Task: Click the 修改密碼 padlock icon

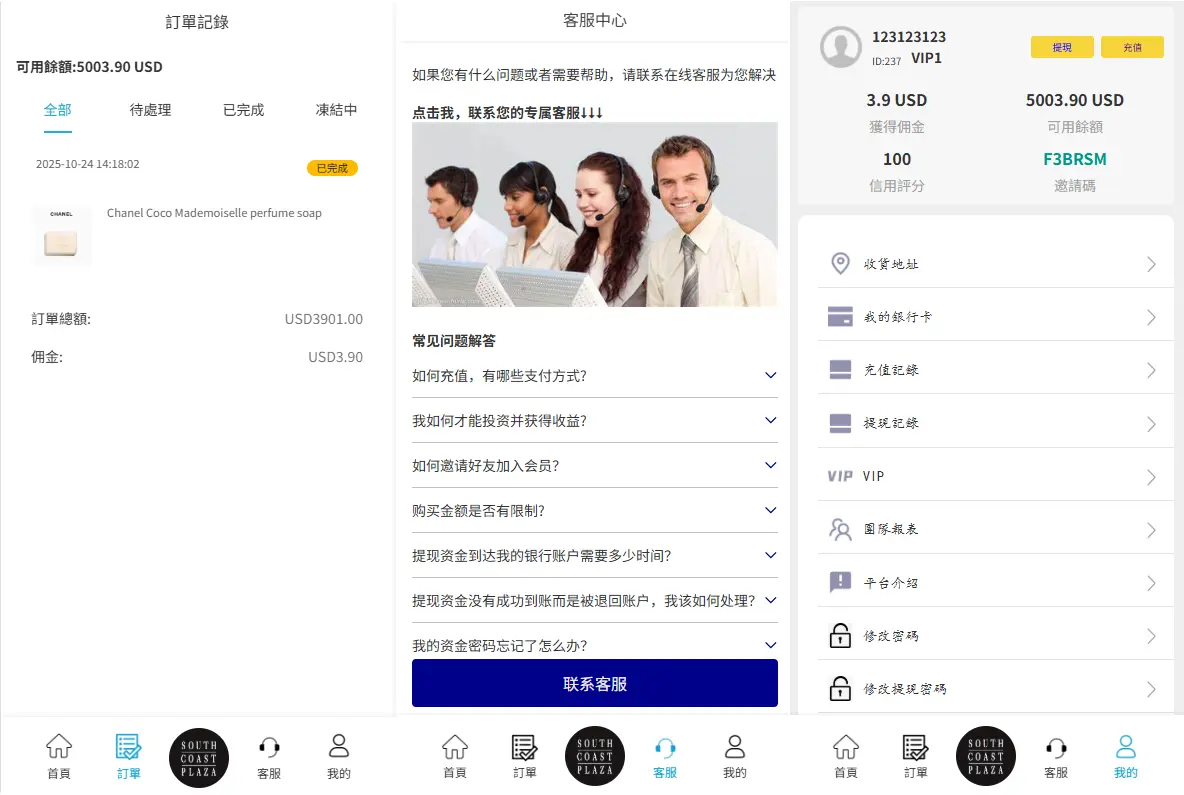Action: (840, 635)
